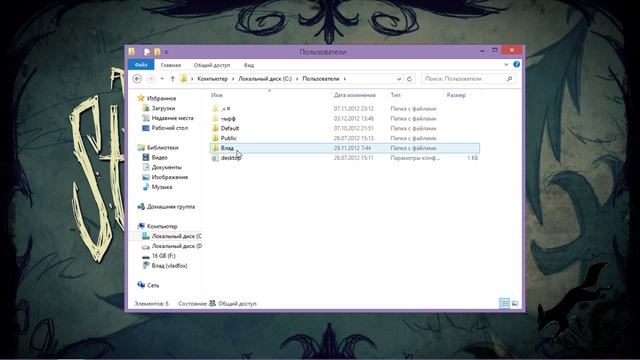The height and width of the screenshot is (360, 640).
Task: Click Пользователи breadcrumb in address bar
Action: [x=321, y=79]
